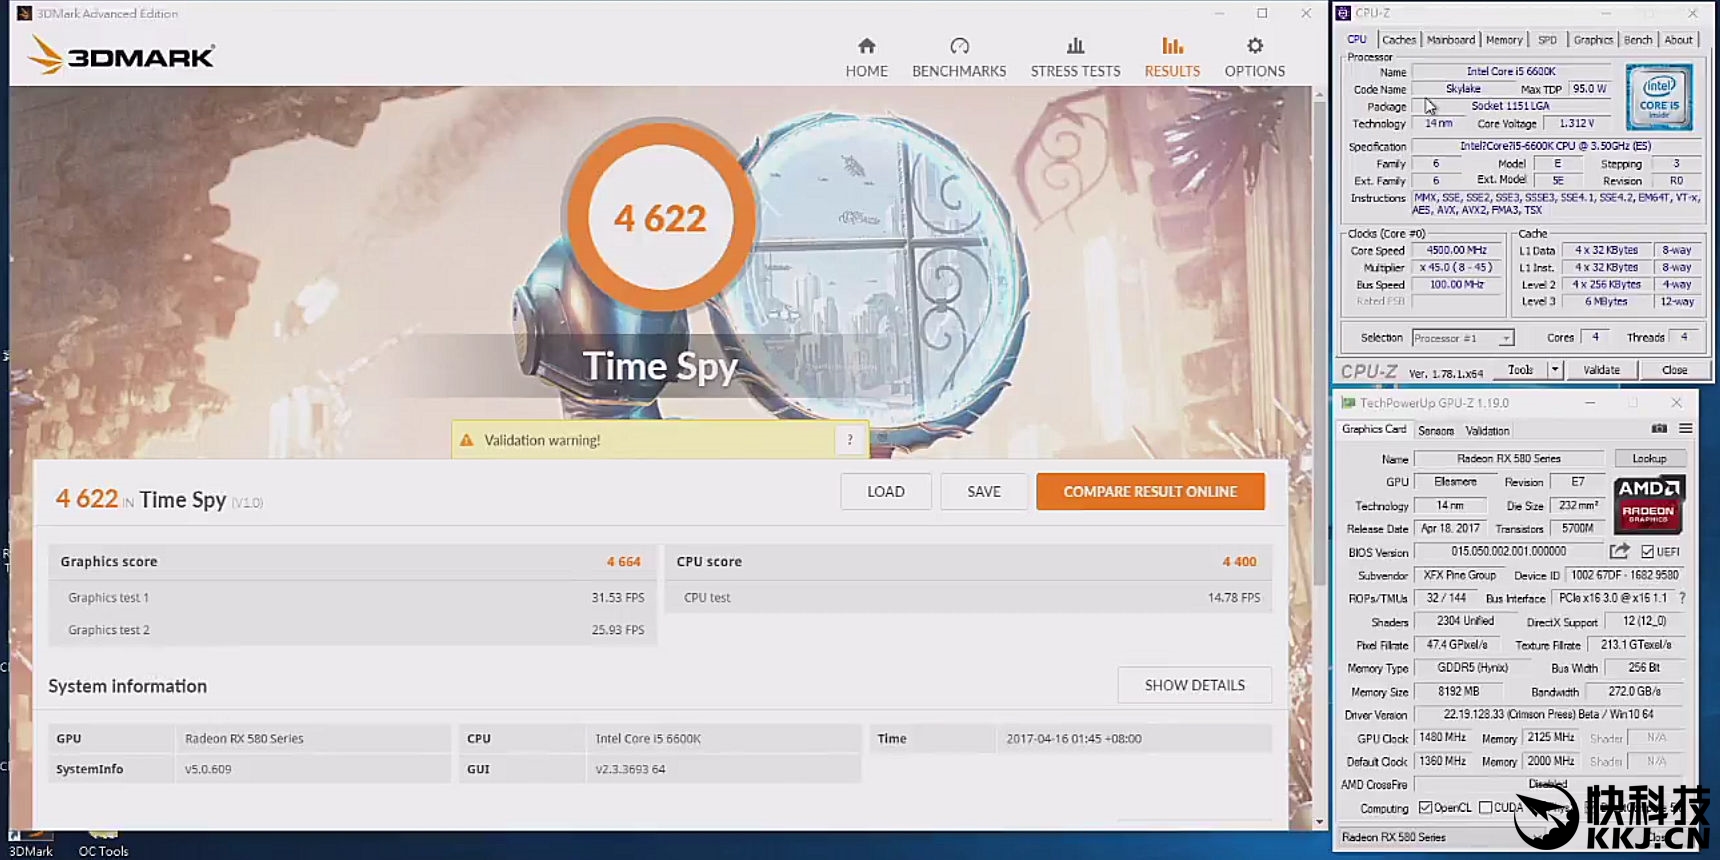Click the validation warning help question mark

850,440
